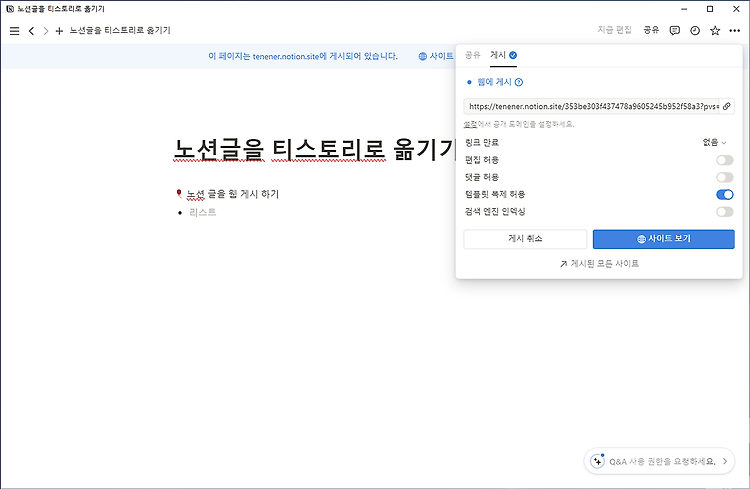Open the three-dot more menu
Image resolution: width=750 pixels, height=489 pixels.
tap(735, 31)
